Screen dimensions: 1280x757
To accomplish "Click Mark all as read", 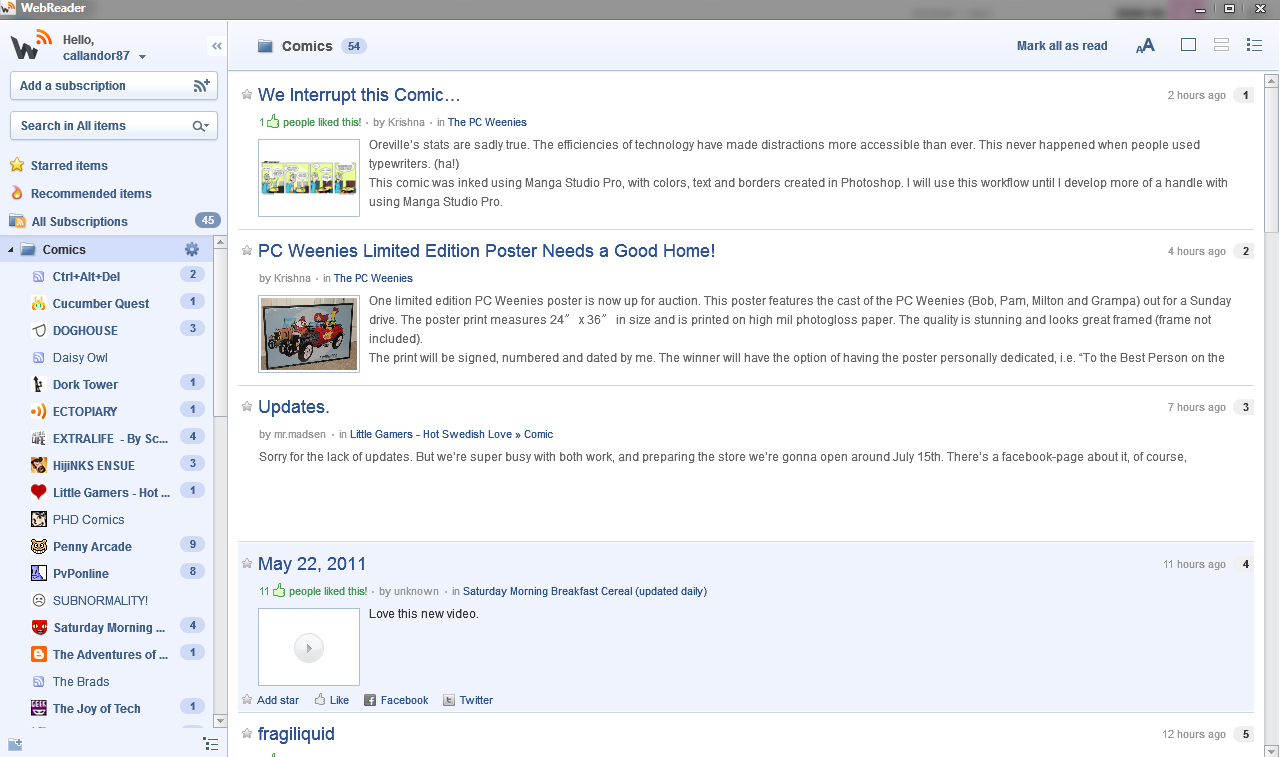I will (x=1062, y=46).
